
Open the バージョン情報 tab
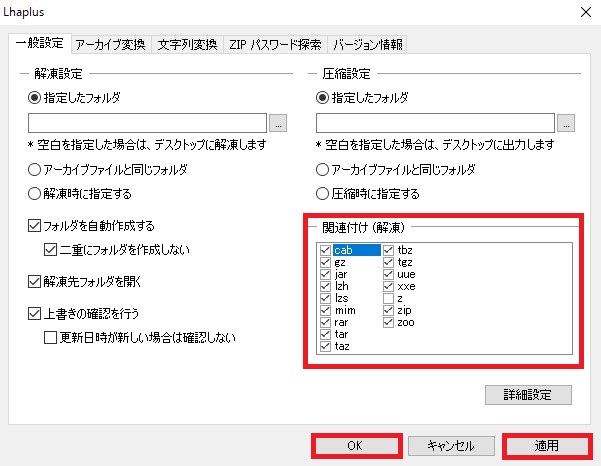[x=367, y=44]
